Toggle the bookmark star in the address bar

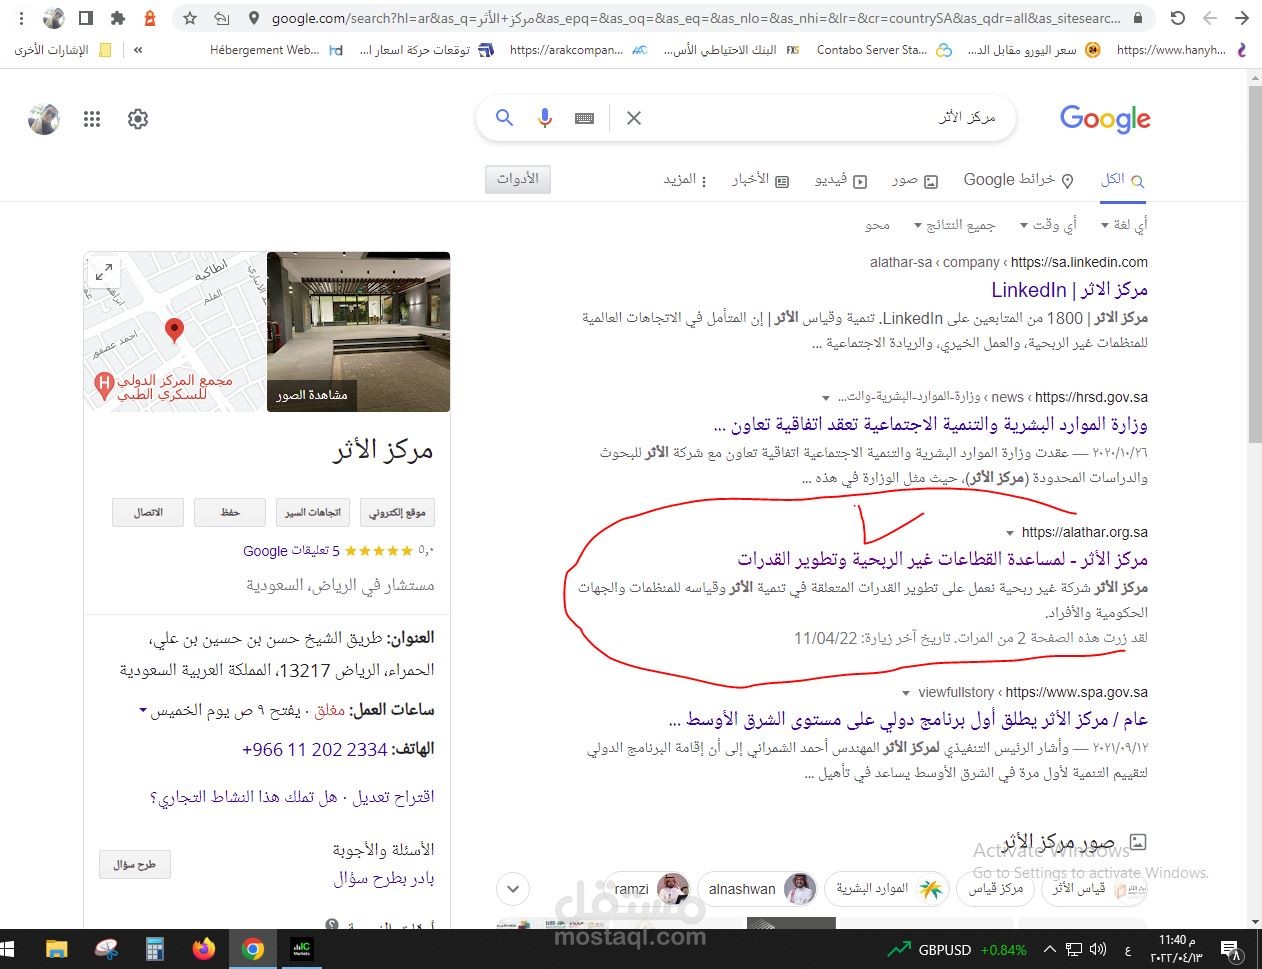click(189, 17)
